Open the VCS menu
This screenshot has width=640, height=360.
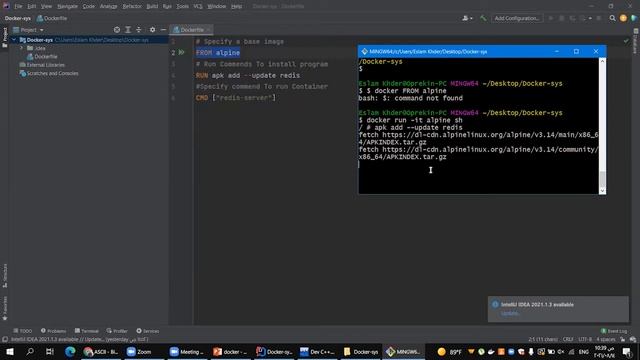pos(198,7)
